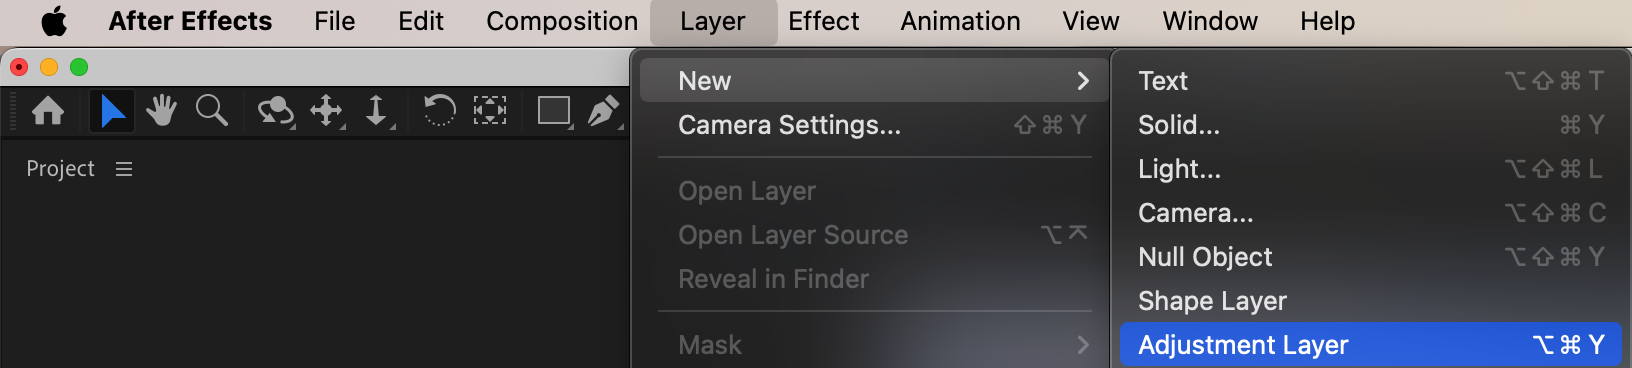The image size is (1632, 368).
Task: Open the Composition menu
Action: pos(562,21)
